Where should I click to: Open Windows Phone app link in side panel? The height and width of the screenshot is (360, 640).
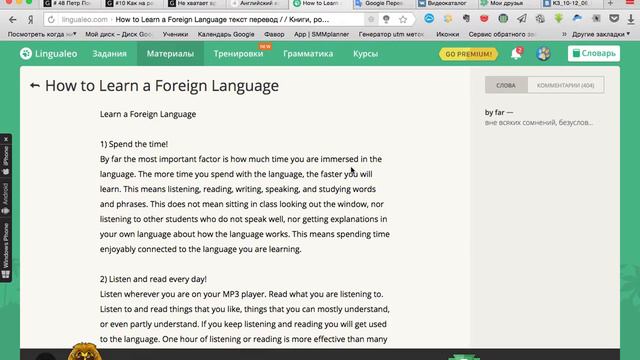point(6,251)
